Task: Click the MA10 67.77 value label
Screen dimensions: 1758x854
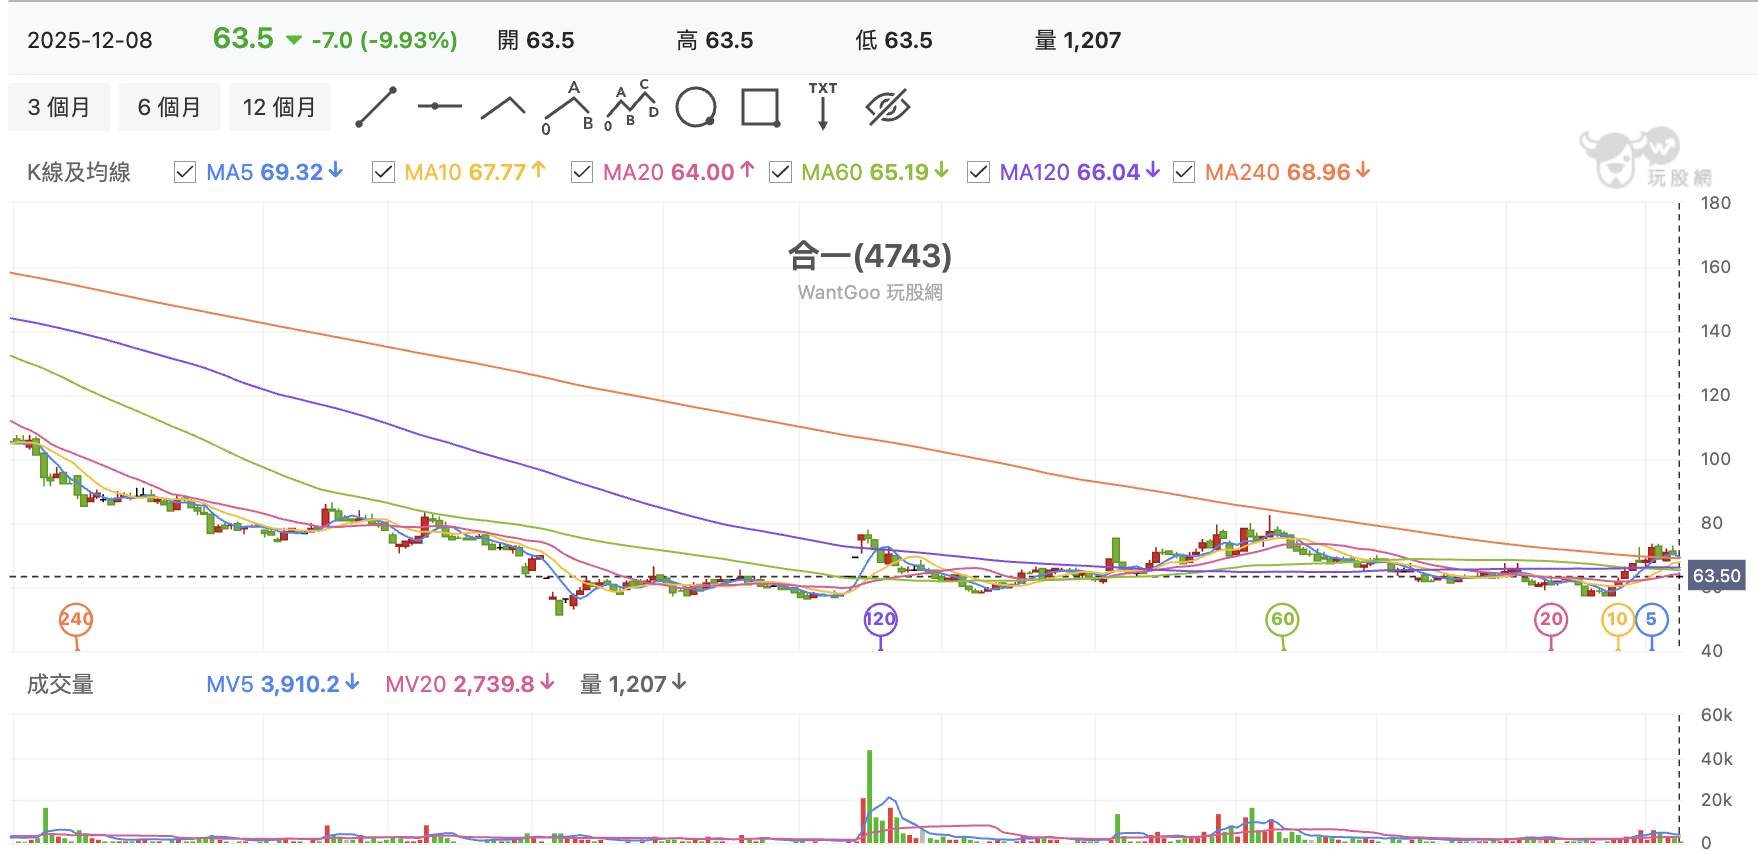Action: pyautogui.click(x=476, y=172)
